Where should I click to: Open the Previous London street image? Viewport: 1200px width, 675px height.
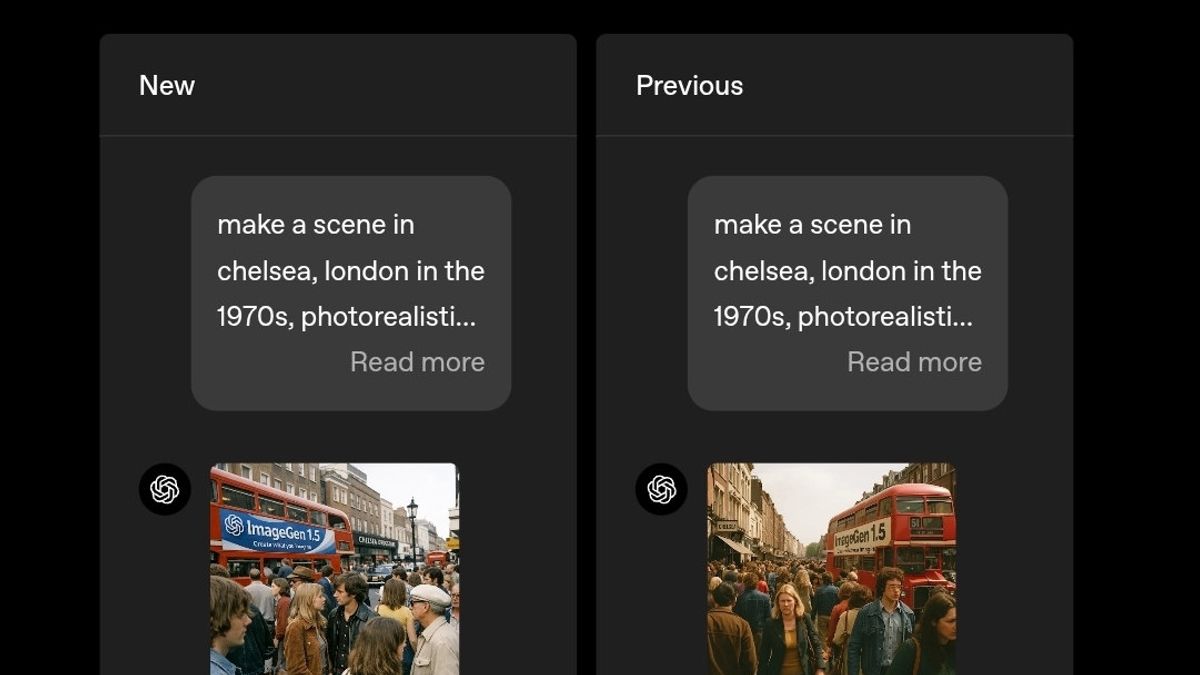833,570
